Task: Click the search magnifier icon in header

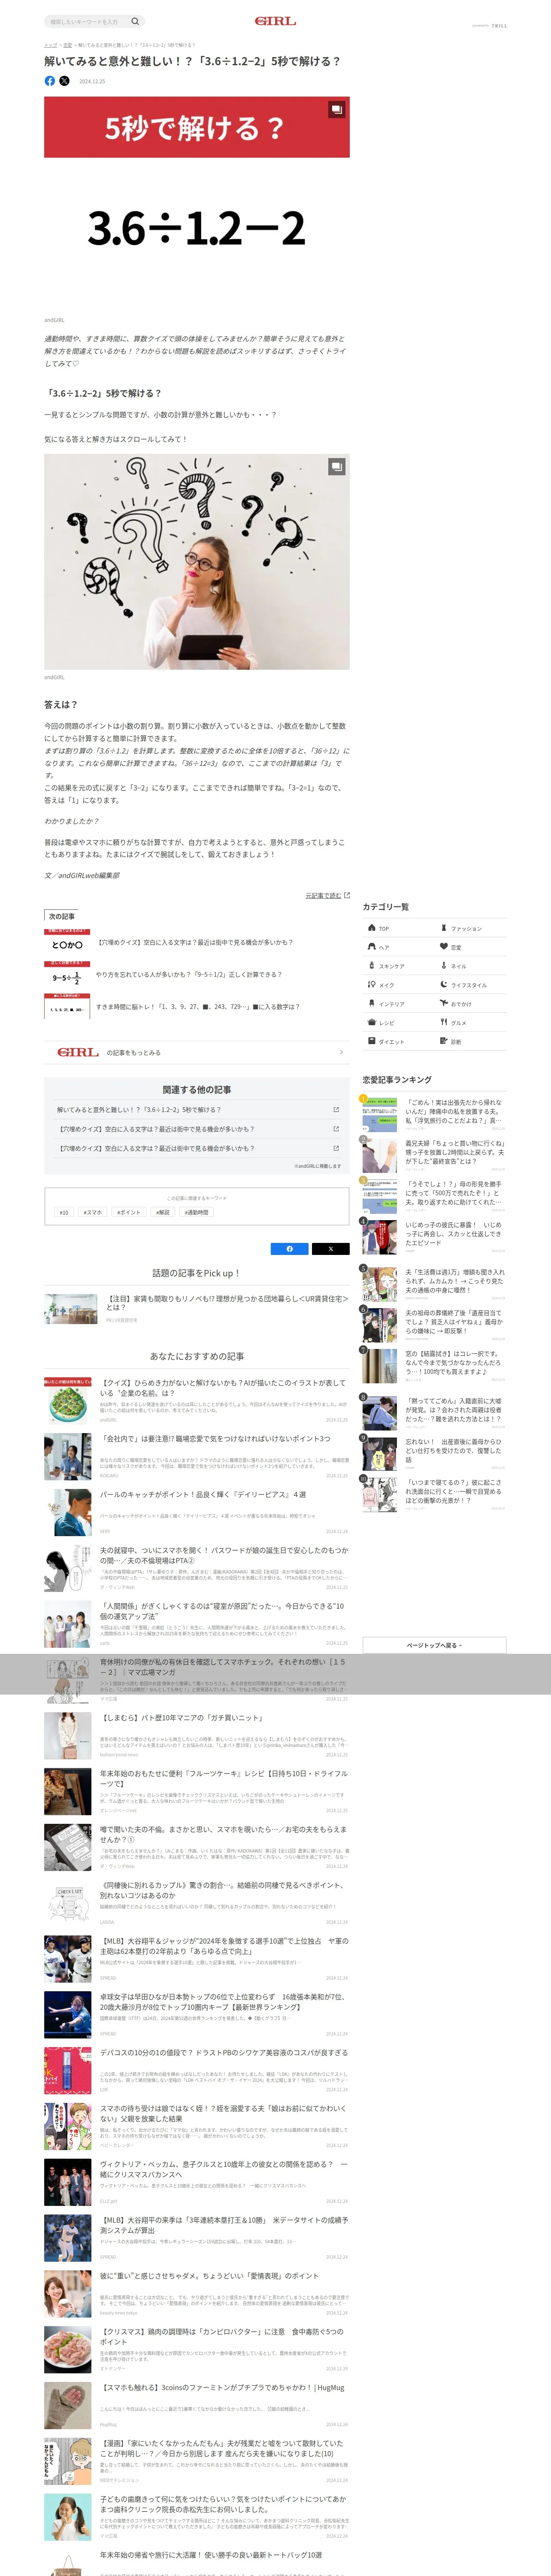Action: [x=135, y=21]
